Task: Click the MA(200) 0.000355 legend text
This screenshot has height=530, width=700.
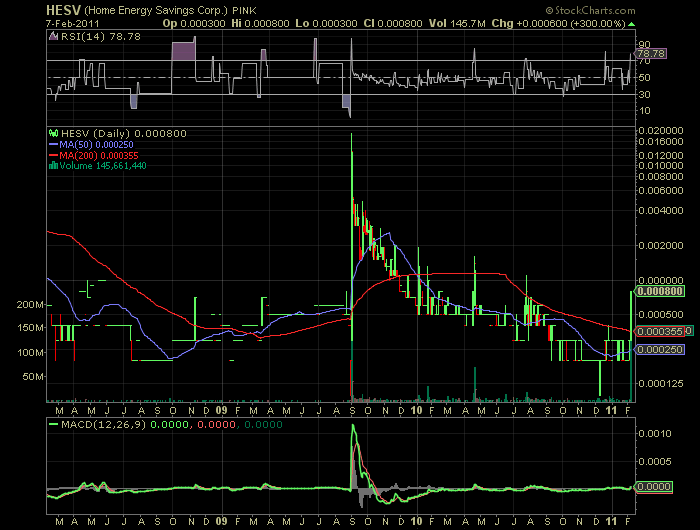Action: (x=99, y=155)
